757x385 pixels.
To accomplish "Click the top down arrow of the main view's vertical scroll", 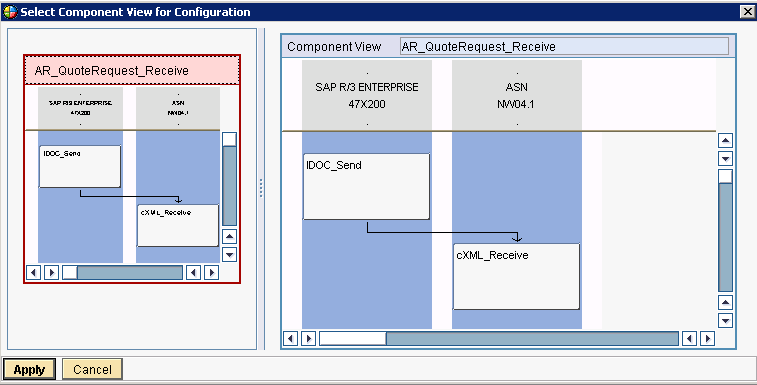I will (x=725, y=158).
